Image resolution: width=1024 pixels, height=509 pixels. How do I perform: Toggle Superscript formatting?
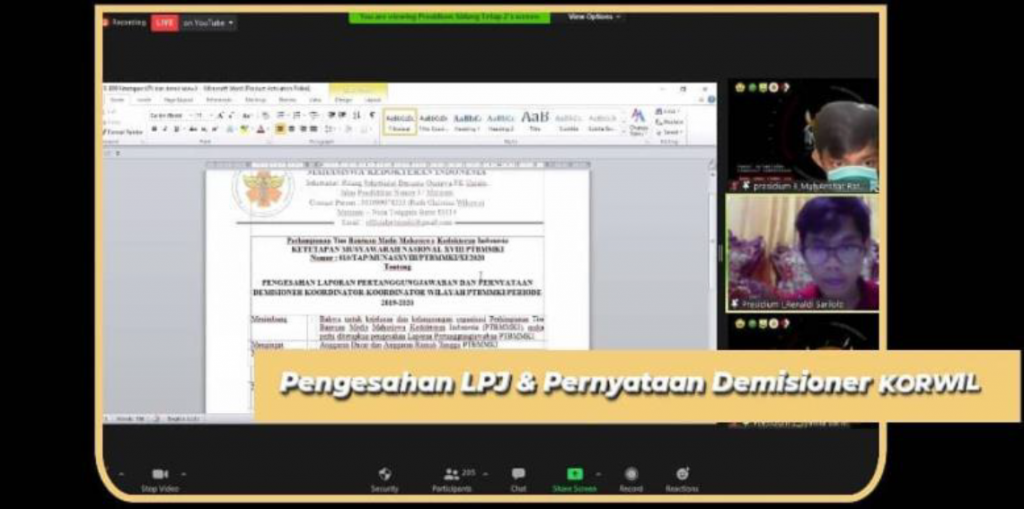215,129
